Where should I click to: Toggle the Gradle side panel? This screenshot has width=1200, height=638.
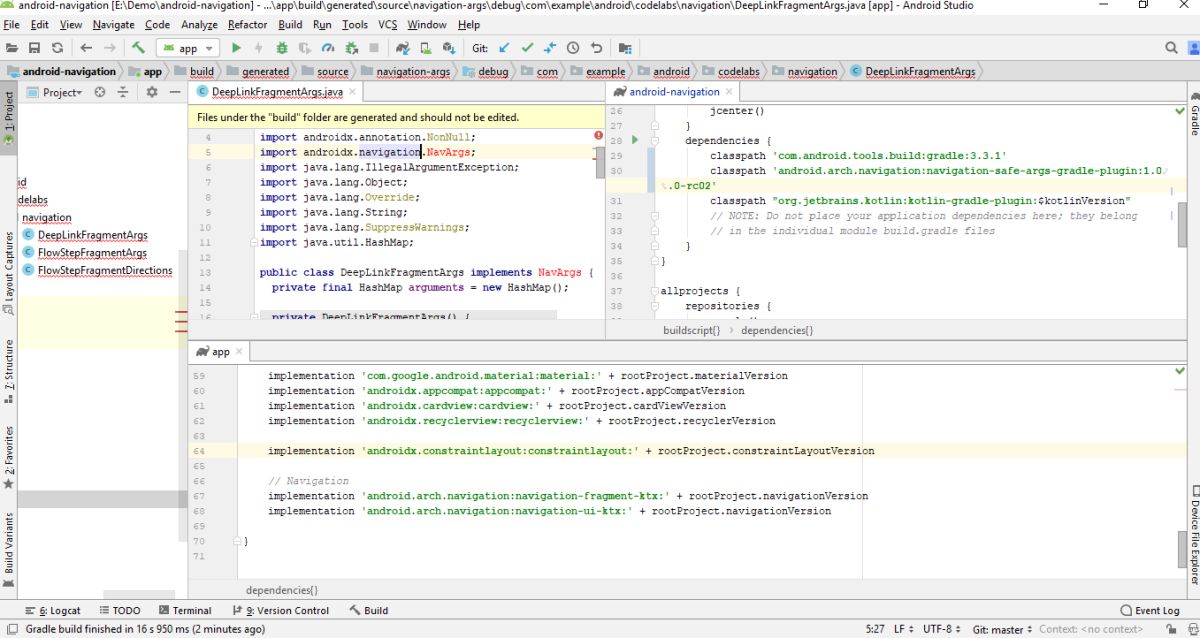[1193, 115]
